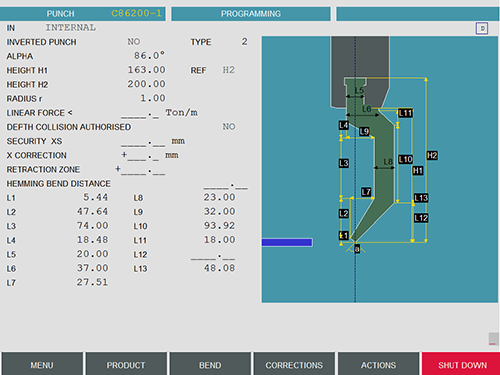The height and width of the screenshot is (375, 500).
Task: Click the small D icon at top right
Action: tap(482, 28)
